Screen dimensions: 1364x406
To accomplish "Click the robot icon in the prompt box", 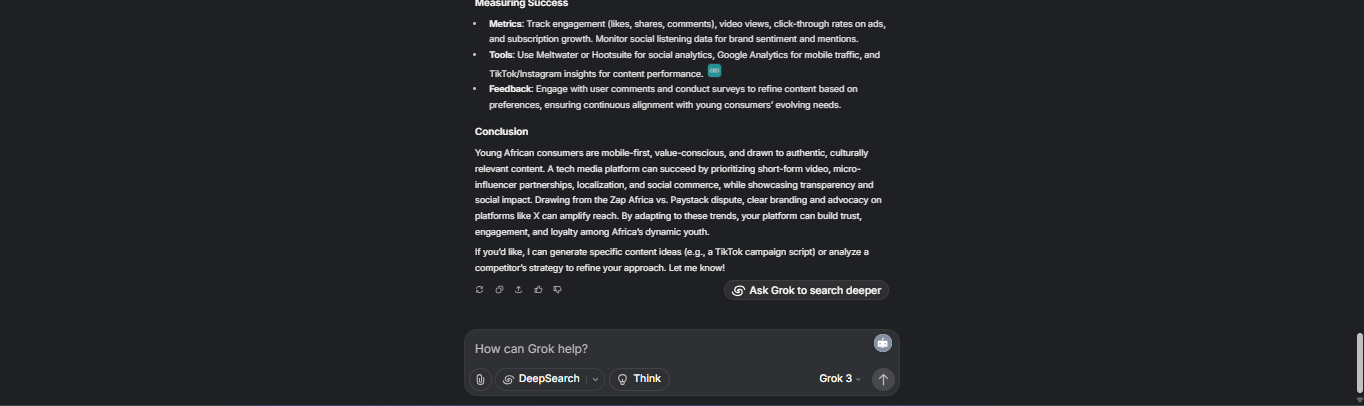I will (882, 343).
